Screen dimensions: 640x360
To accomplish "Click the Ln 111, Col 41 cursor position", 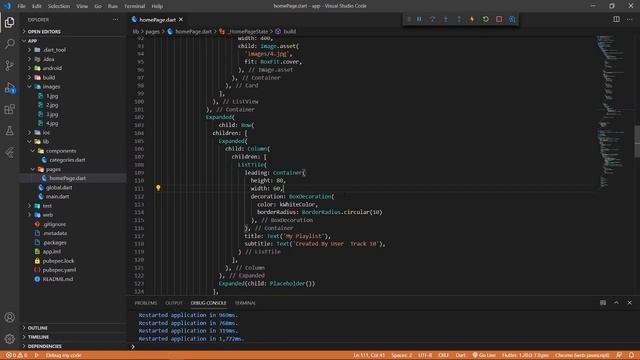I will click(x=369, y=355).
